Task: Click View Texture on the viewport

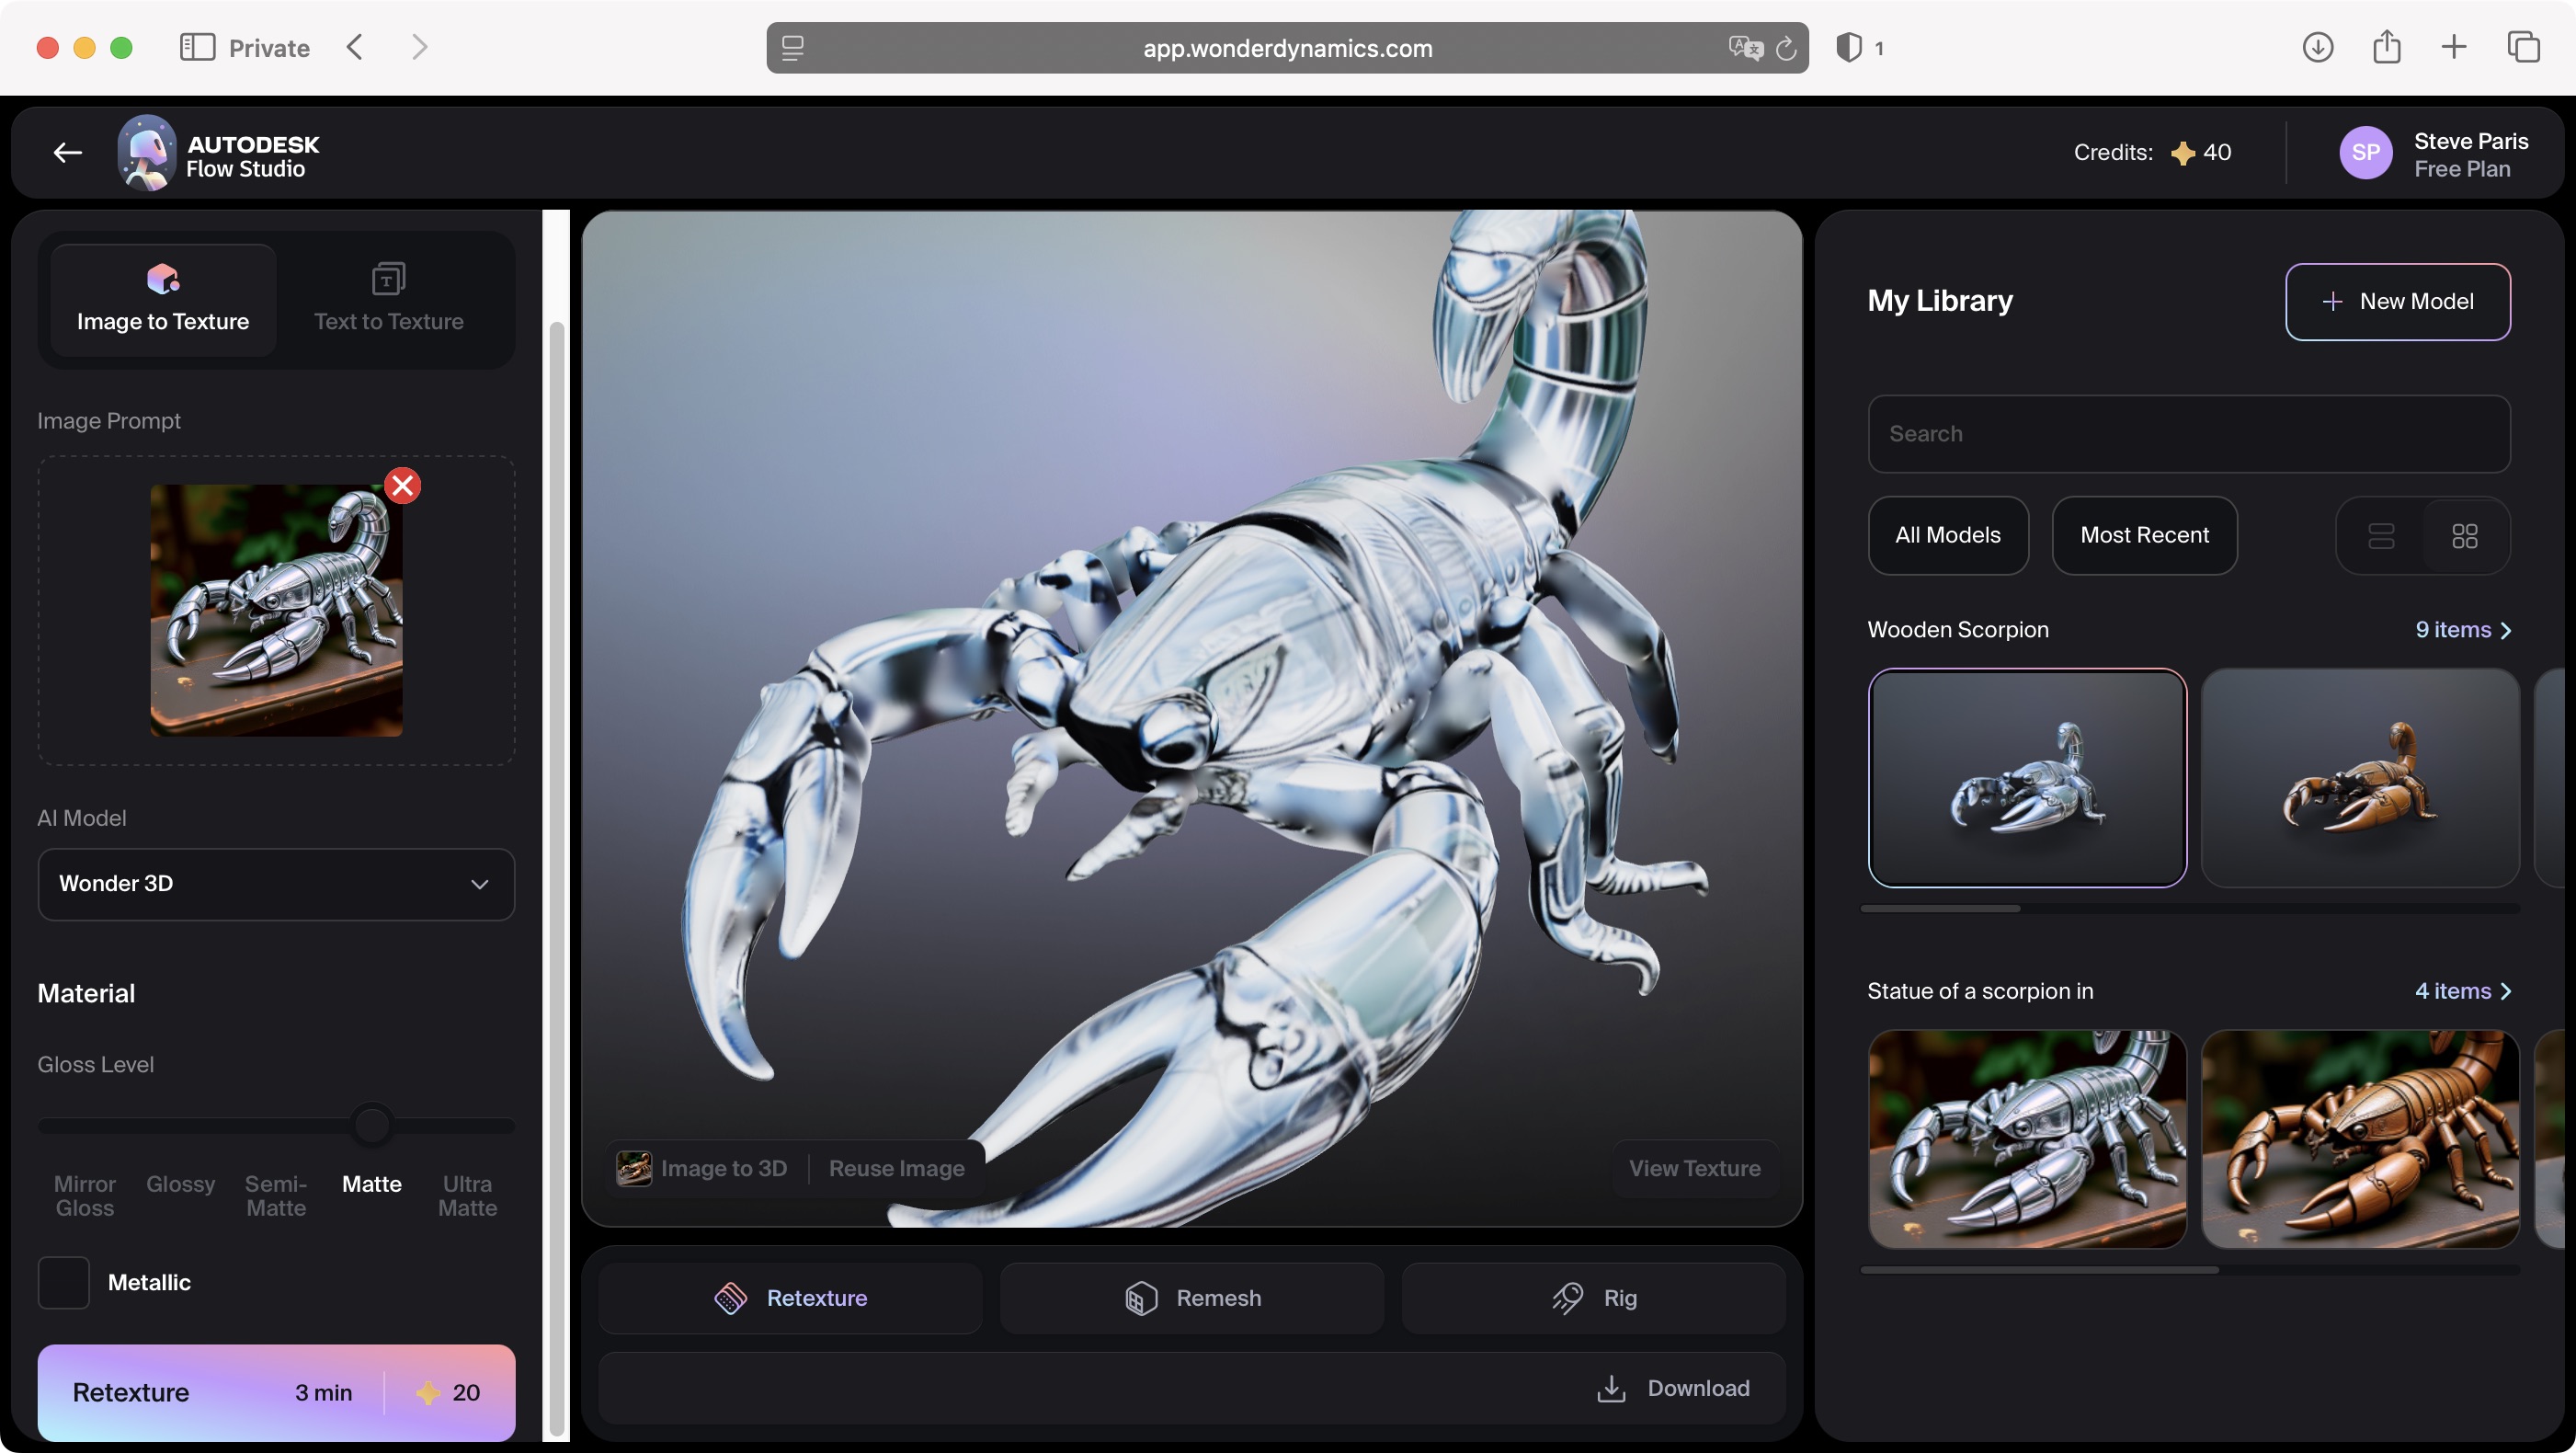Action: pos(1694,1168)
